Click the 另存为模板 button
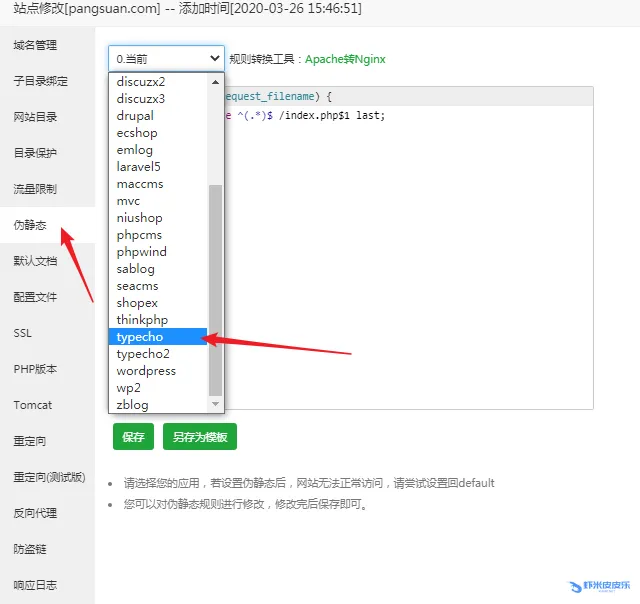 point(199,437)
